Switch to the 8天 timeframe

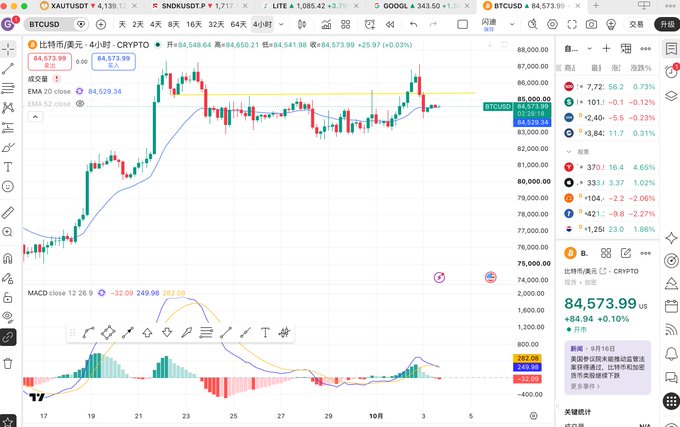174,24
